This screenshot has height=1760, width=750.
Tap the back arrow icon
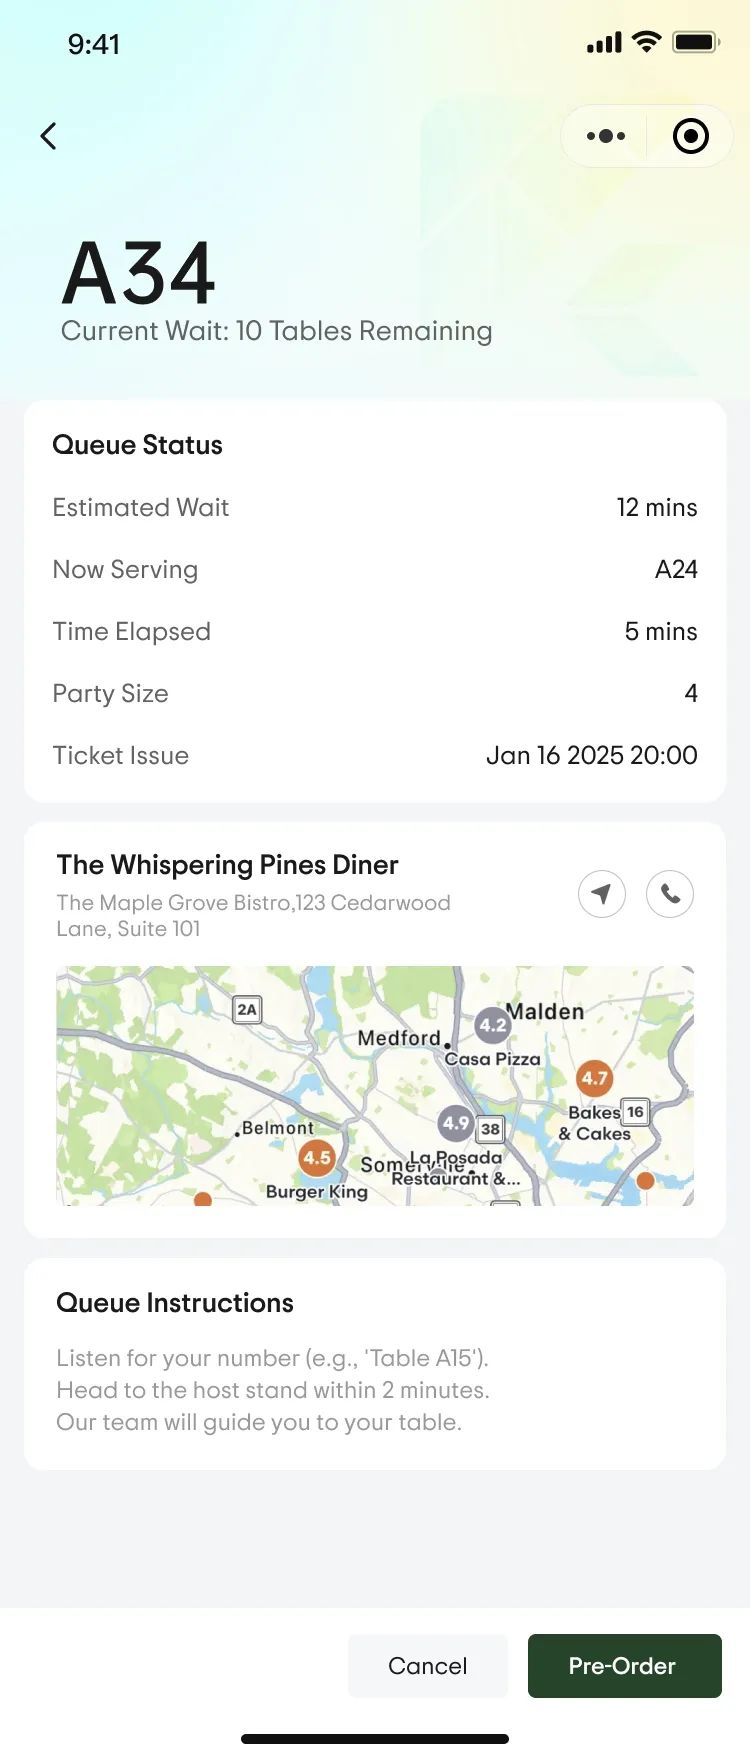pos(48,136)
